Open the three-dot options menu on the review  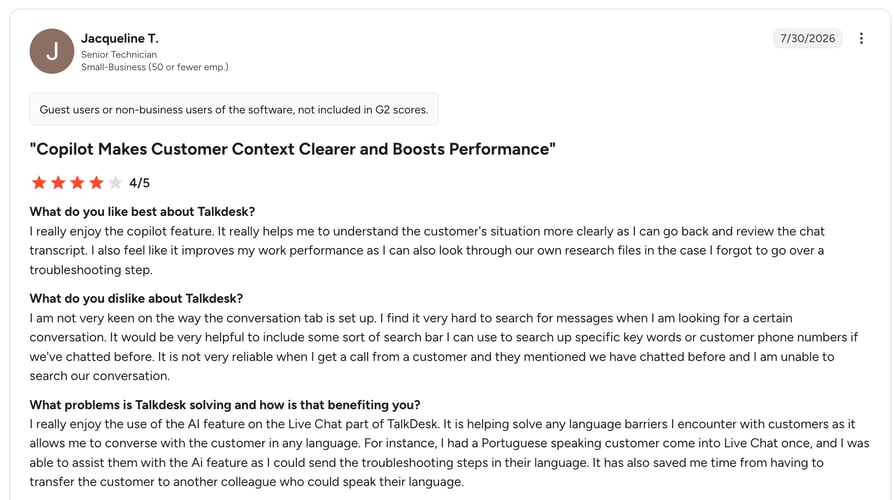(861, 38)
